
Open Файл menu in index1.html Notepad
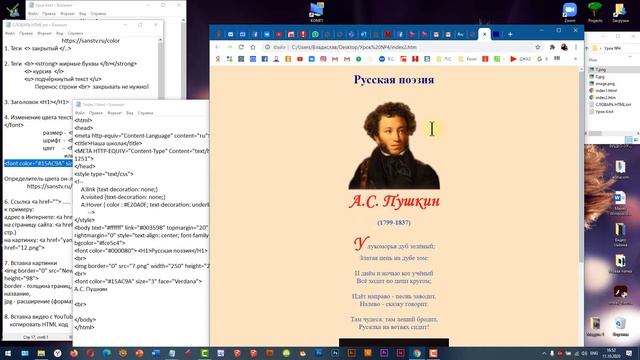(x=80, y=113)
